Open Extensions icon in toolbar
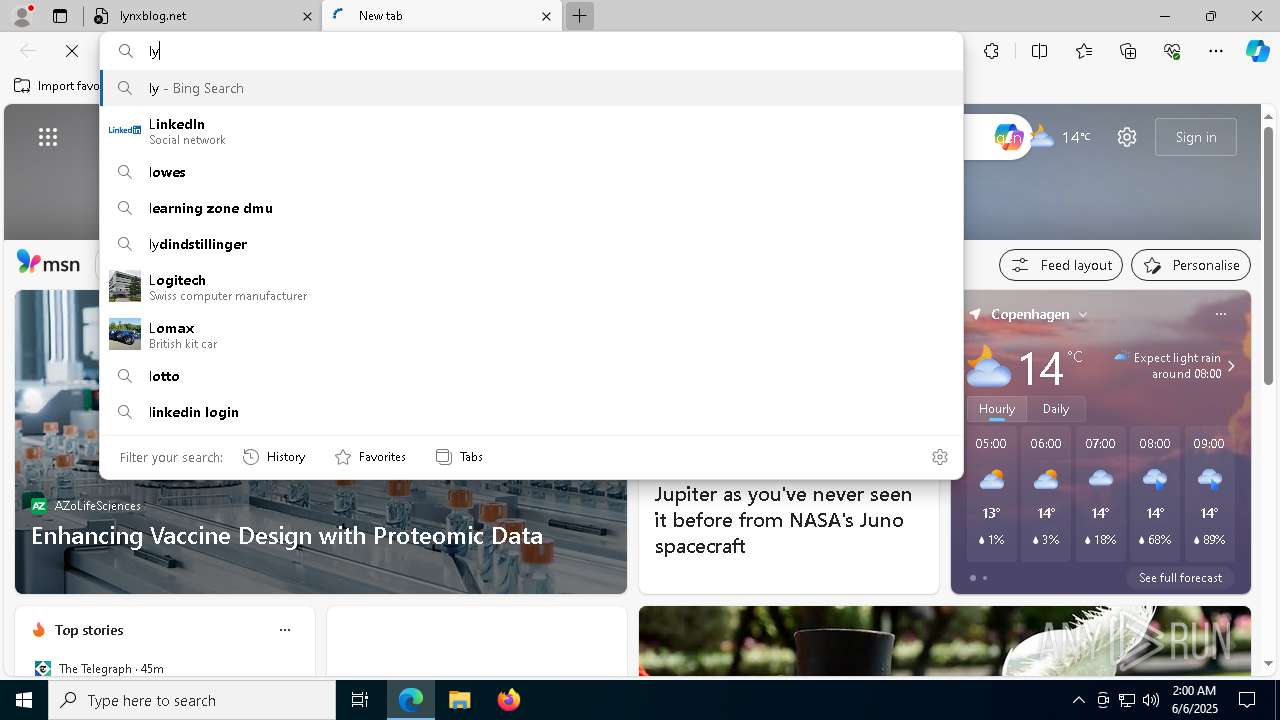1280x720 pixels. [x=991, y=51]
